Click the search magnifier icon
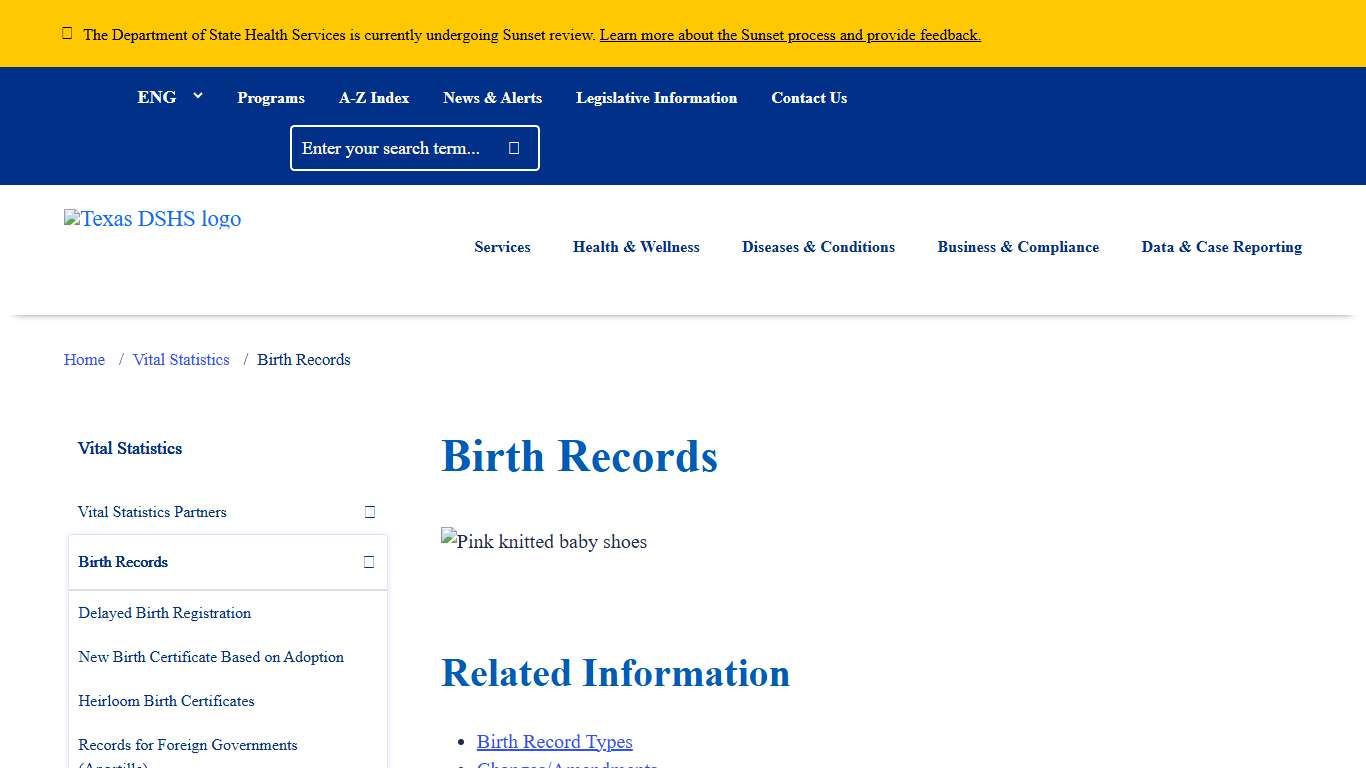The height and width of the screenshot is (768, 1366). tap(513, 147)
